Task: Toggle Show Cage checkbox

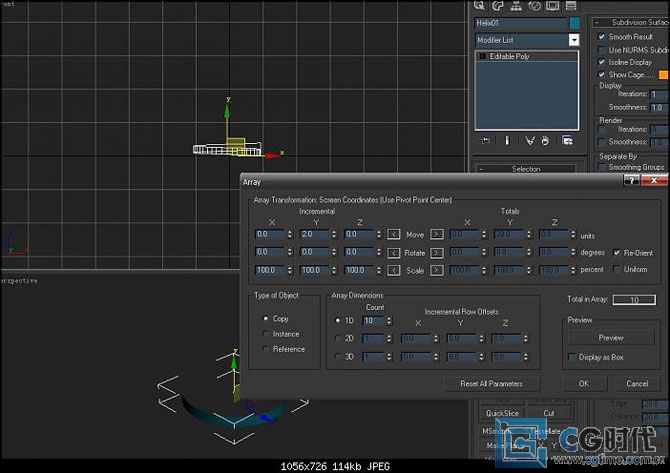Action: (602, 74)
